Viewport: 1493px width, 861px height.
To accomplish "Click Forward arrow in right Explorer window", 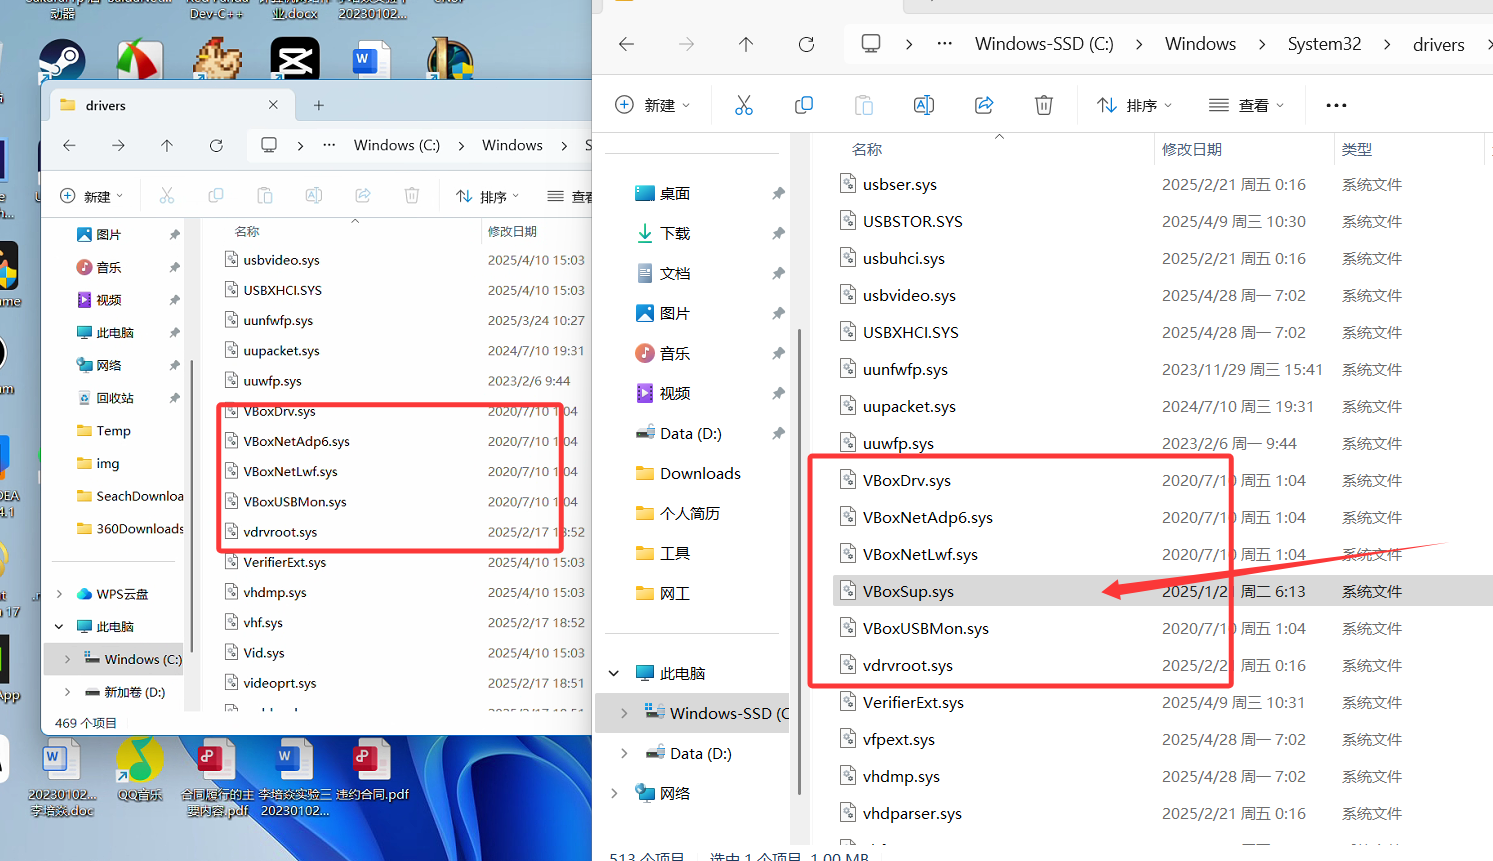I will [x=686, y=44].
